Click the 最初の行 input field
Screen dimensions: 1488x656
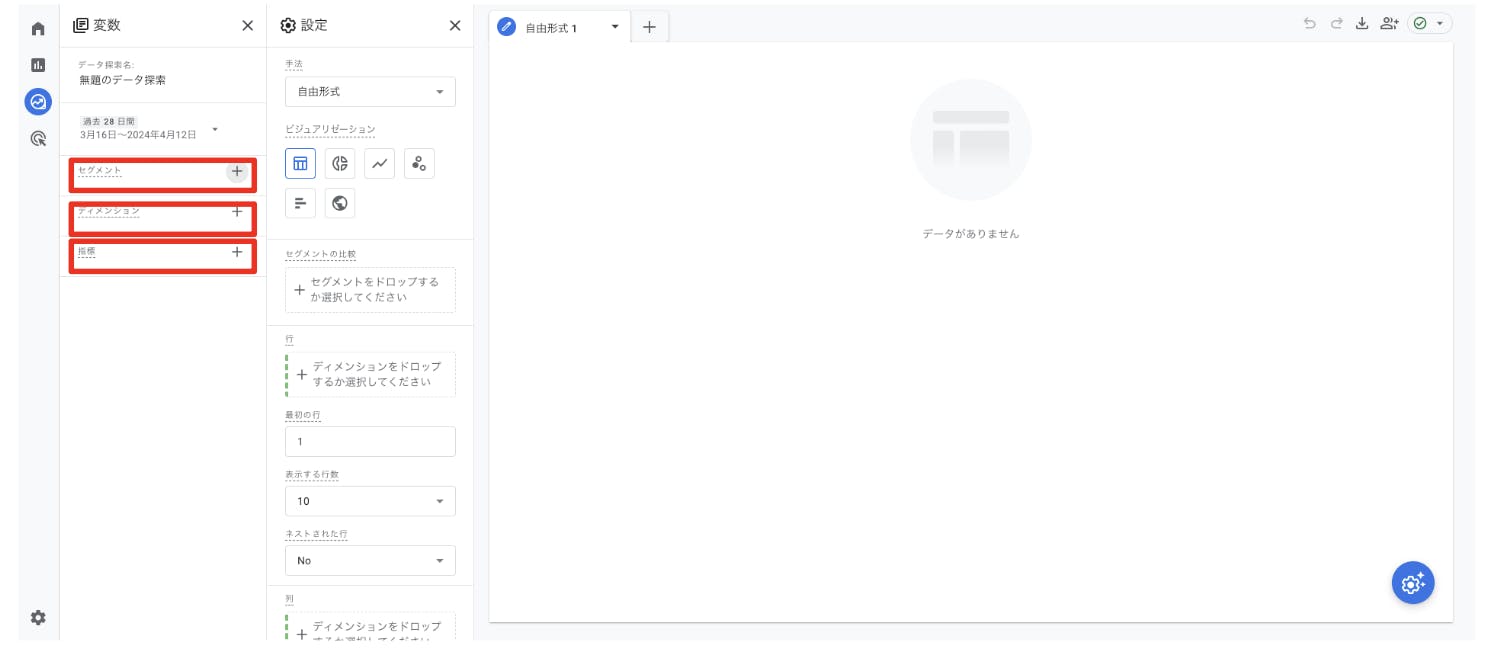point(370,442)
